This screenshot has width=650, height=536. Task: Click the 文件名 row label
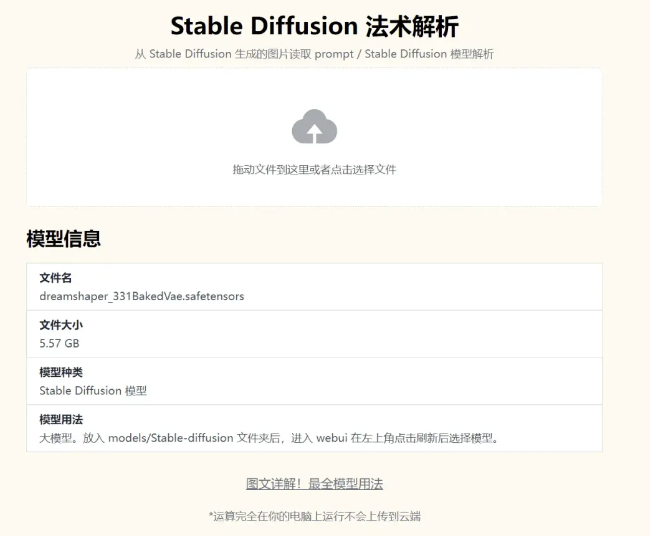(56, 278)
